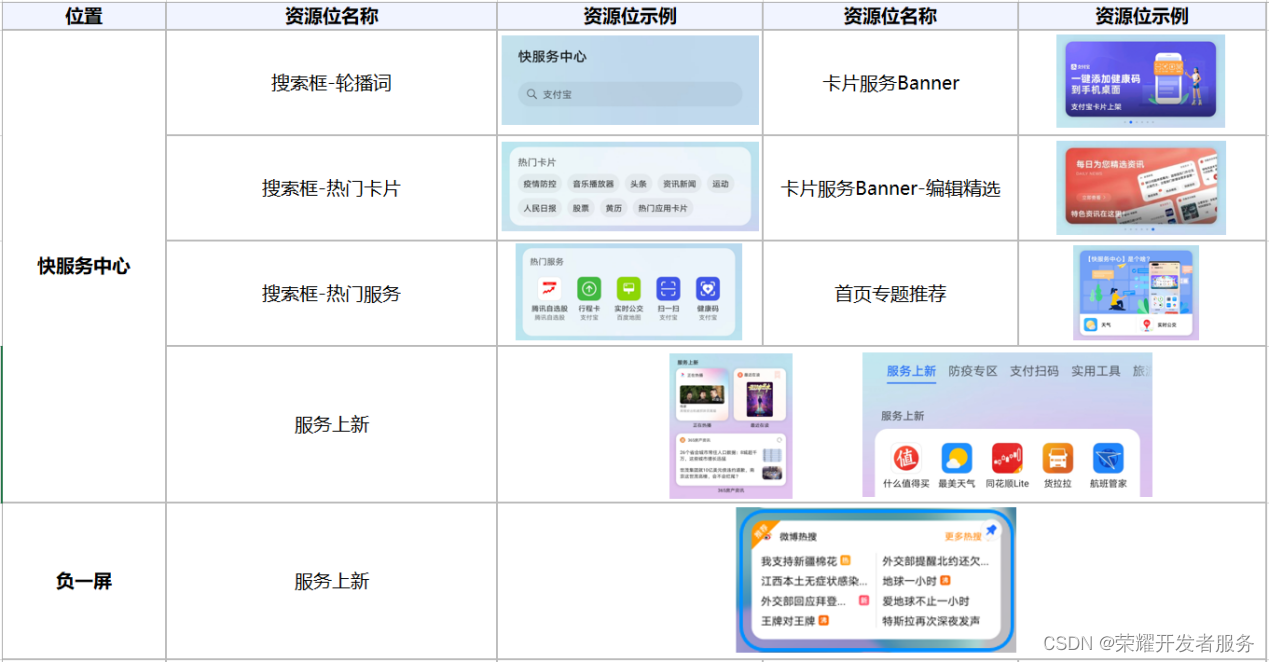The height and width of the screenshot is (662, 1269).
Task: Open the 更多热搜 link
Action: 963,537
